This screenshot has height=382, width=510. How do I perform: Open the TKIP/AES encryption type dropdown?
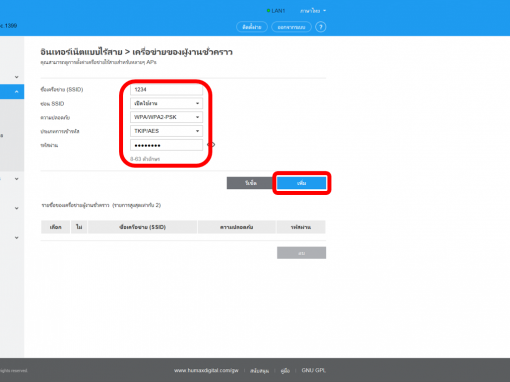click(166, 131)
